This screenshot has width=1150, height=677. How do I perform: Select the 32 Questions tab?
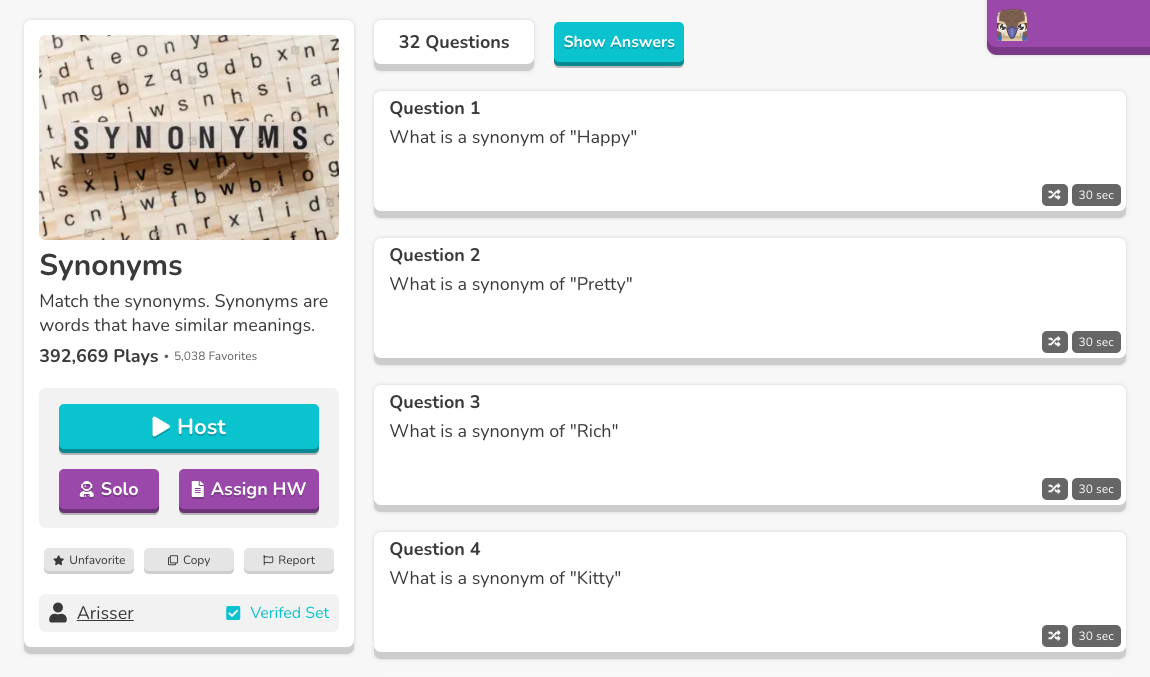click(453, 42)
